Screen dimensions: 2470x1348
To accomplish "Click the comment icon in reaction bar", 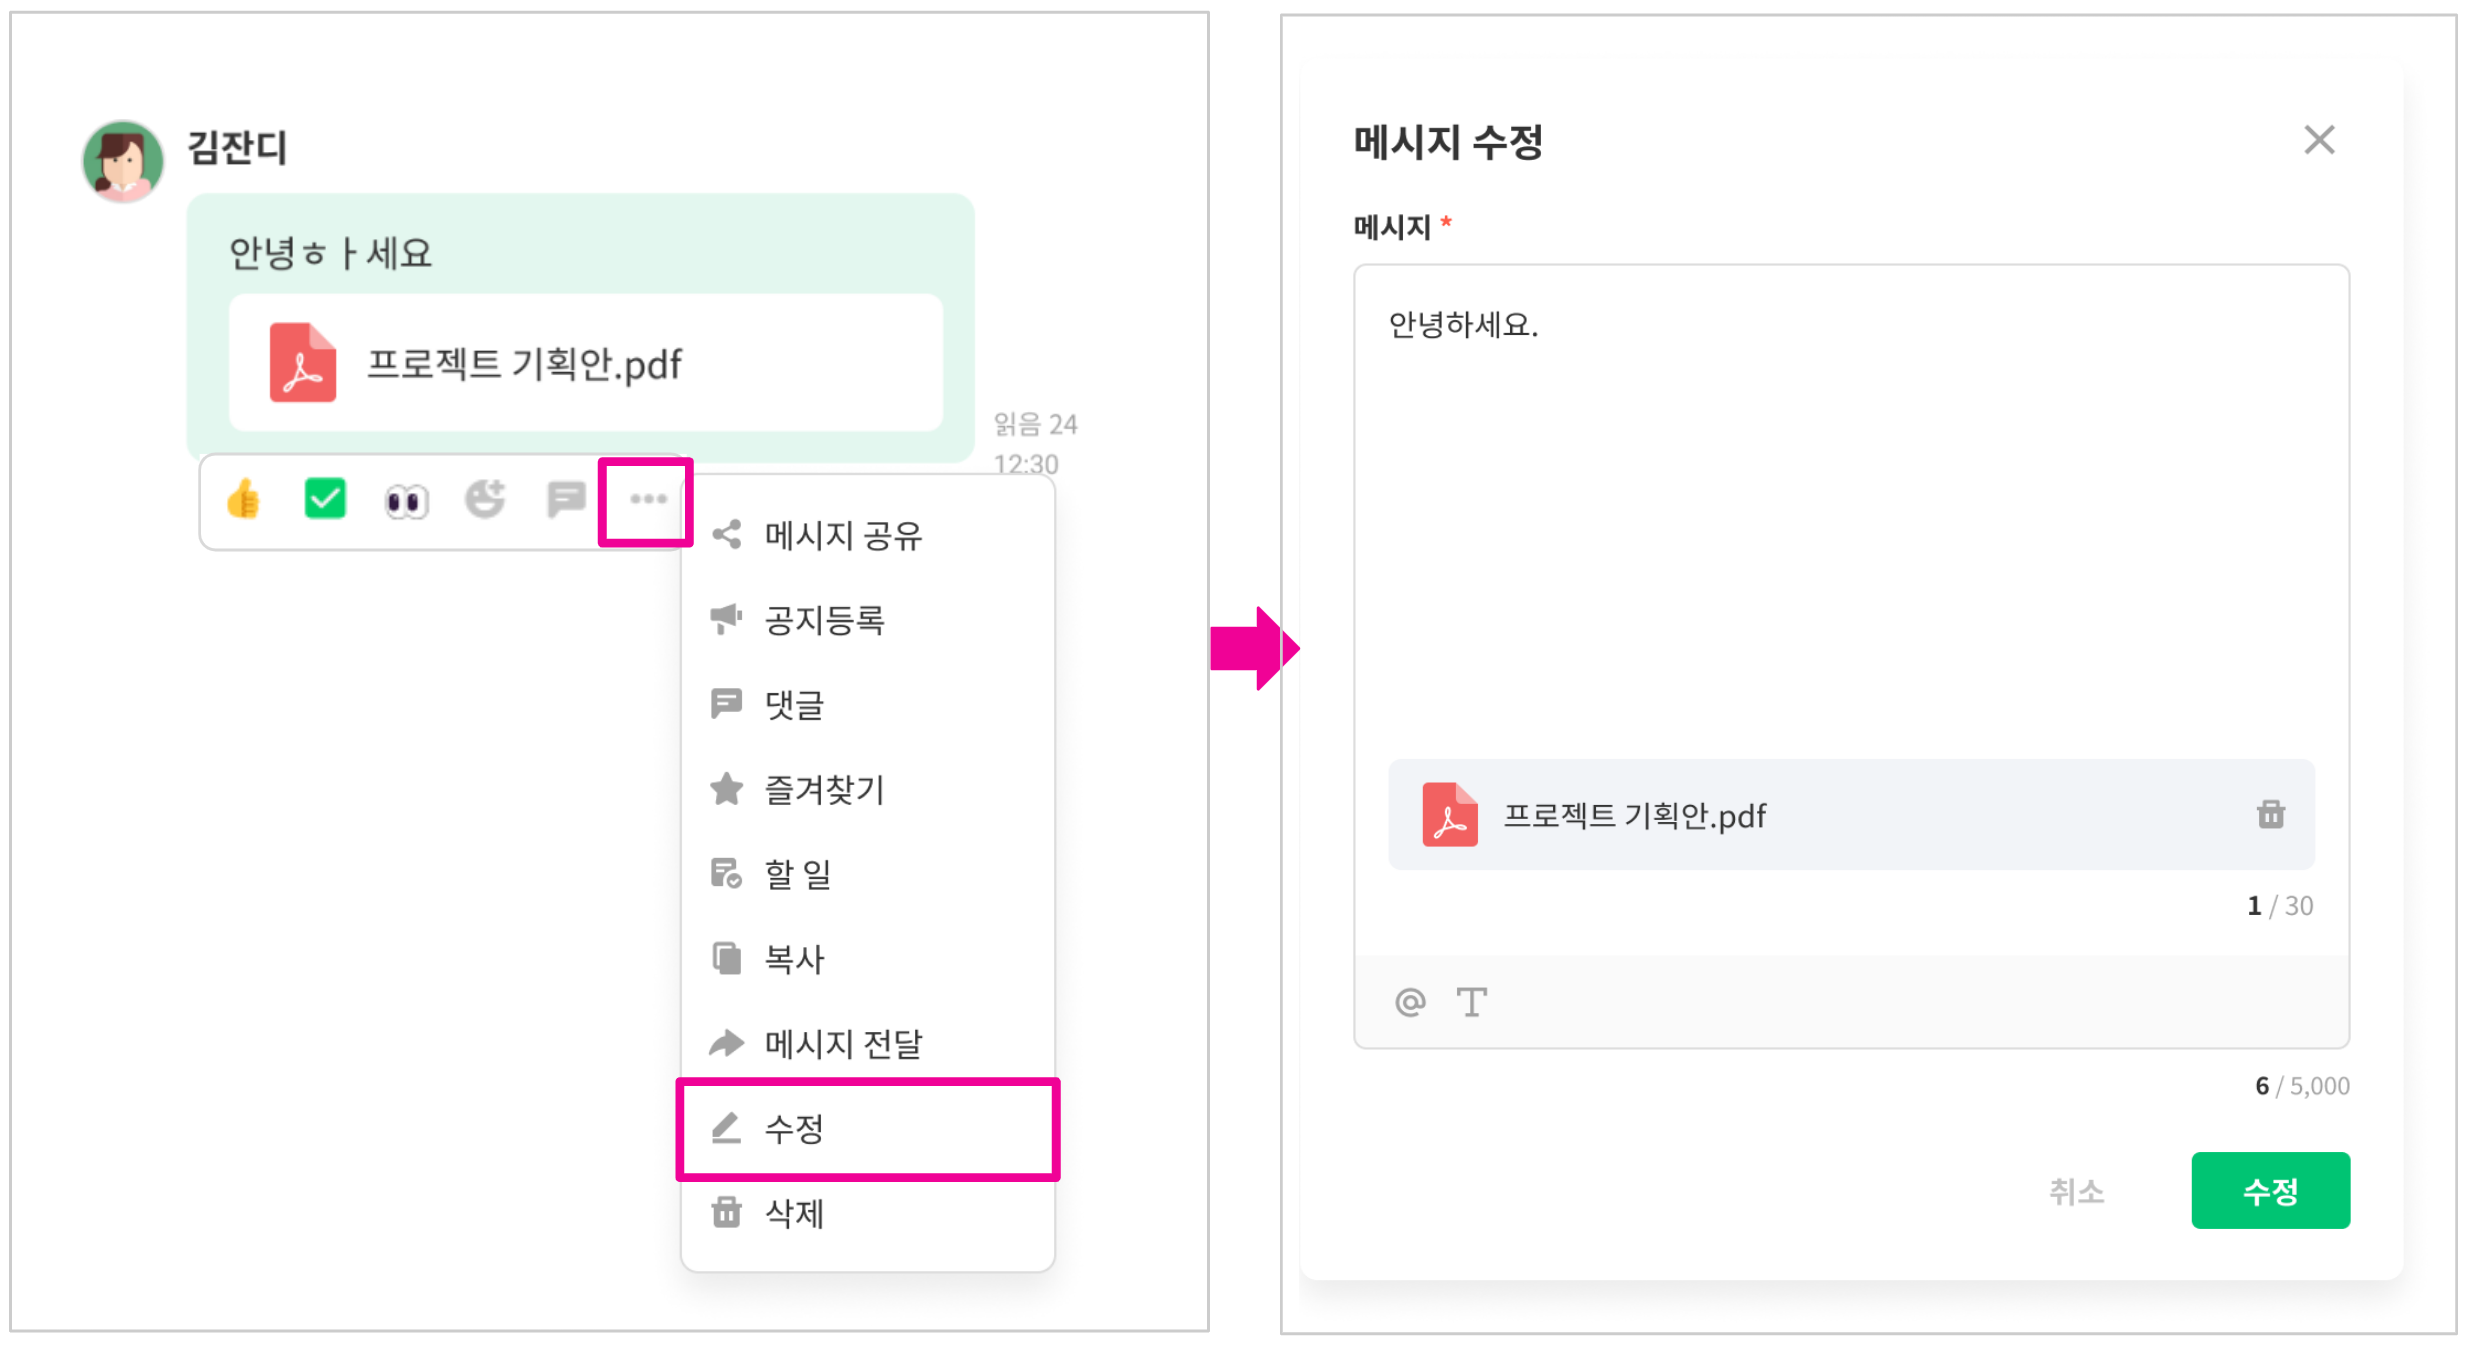I will pyautogui.click(x=565, y=499).
